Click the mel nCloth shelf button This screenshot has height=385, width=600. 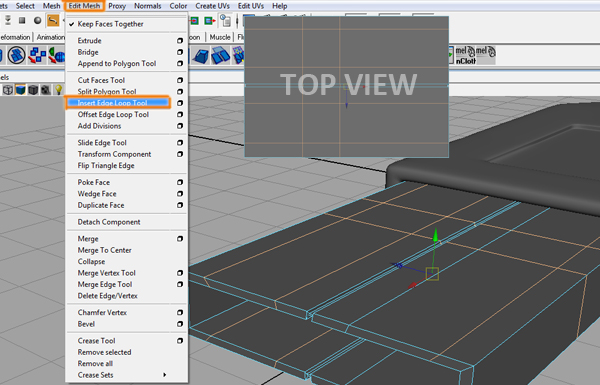(465, 55)
